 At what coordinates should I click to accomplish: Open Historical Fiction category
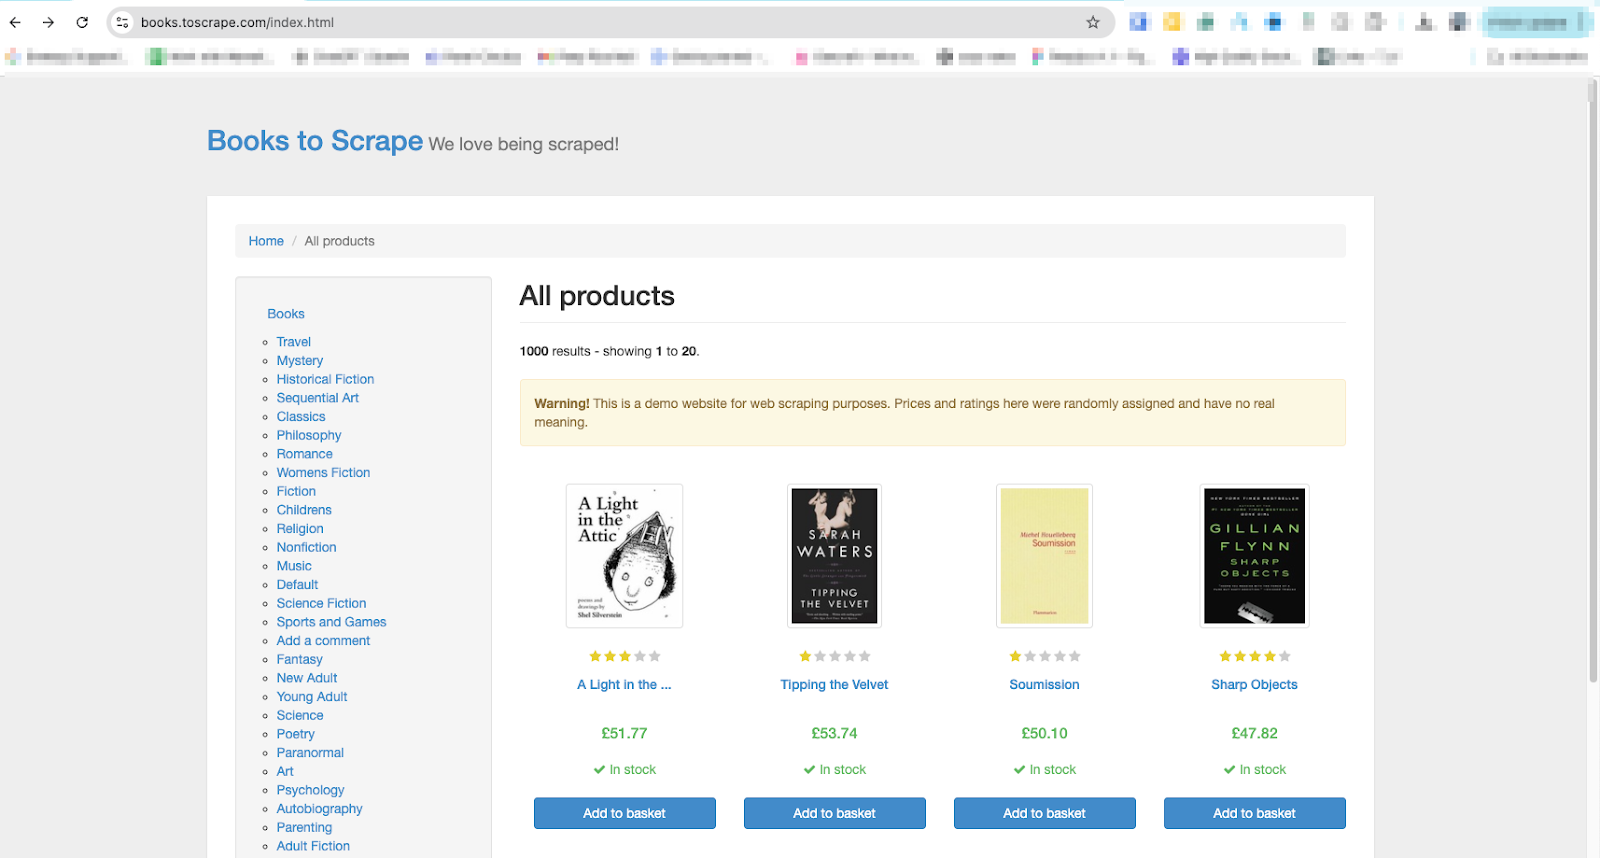pyautogui.click(x=325, y=379)
